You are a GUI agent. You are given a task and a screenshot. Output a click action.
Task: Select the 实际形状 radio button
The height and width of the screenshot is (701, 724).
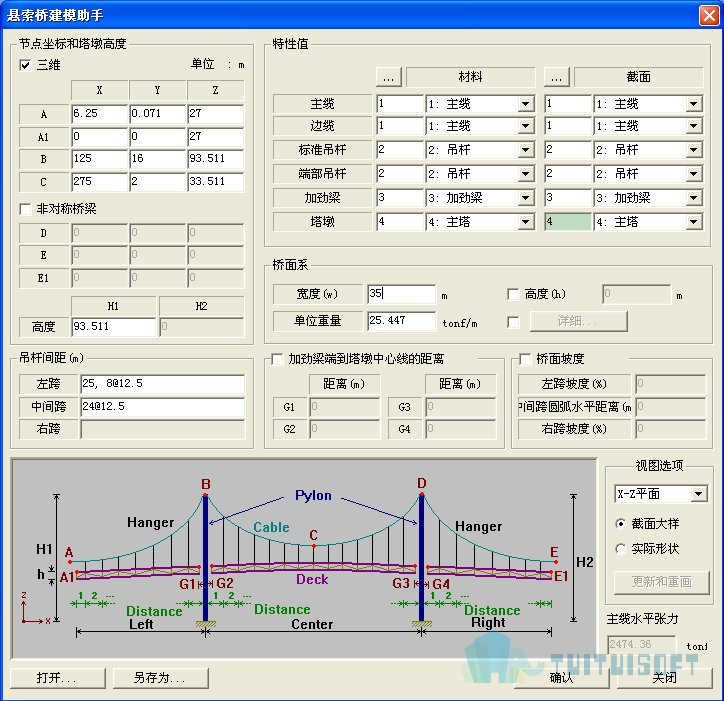point(621,549)
